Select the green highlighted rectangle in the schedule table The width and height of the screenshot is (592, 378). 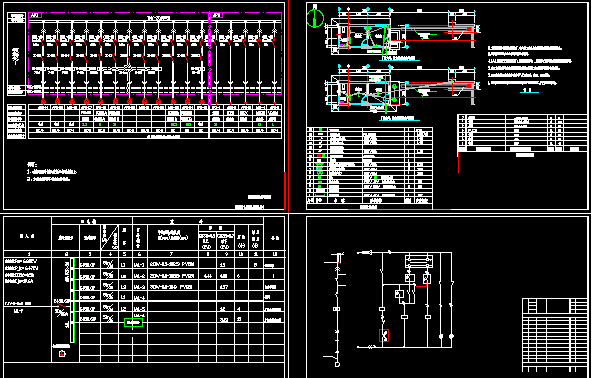click(133, 322)
